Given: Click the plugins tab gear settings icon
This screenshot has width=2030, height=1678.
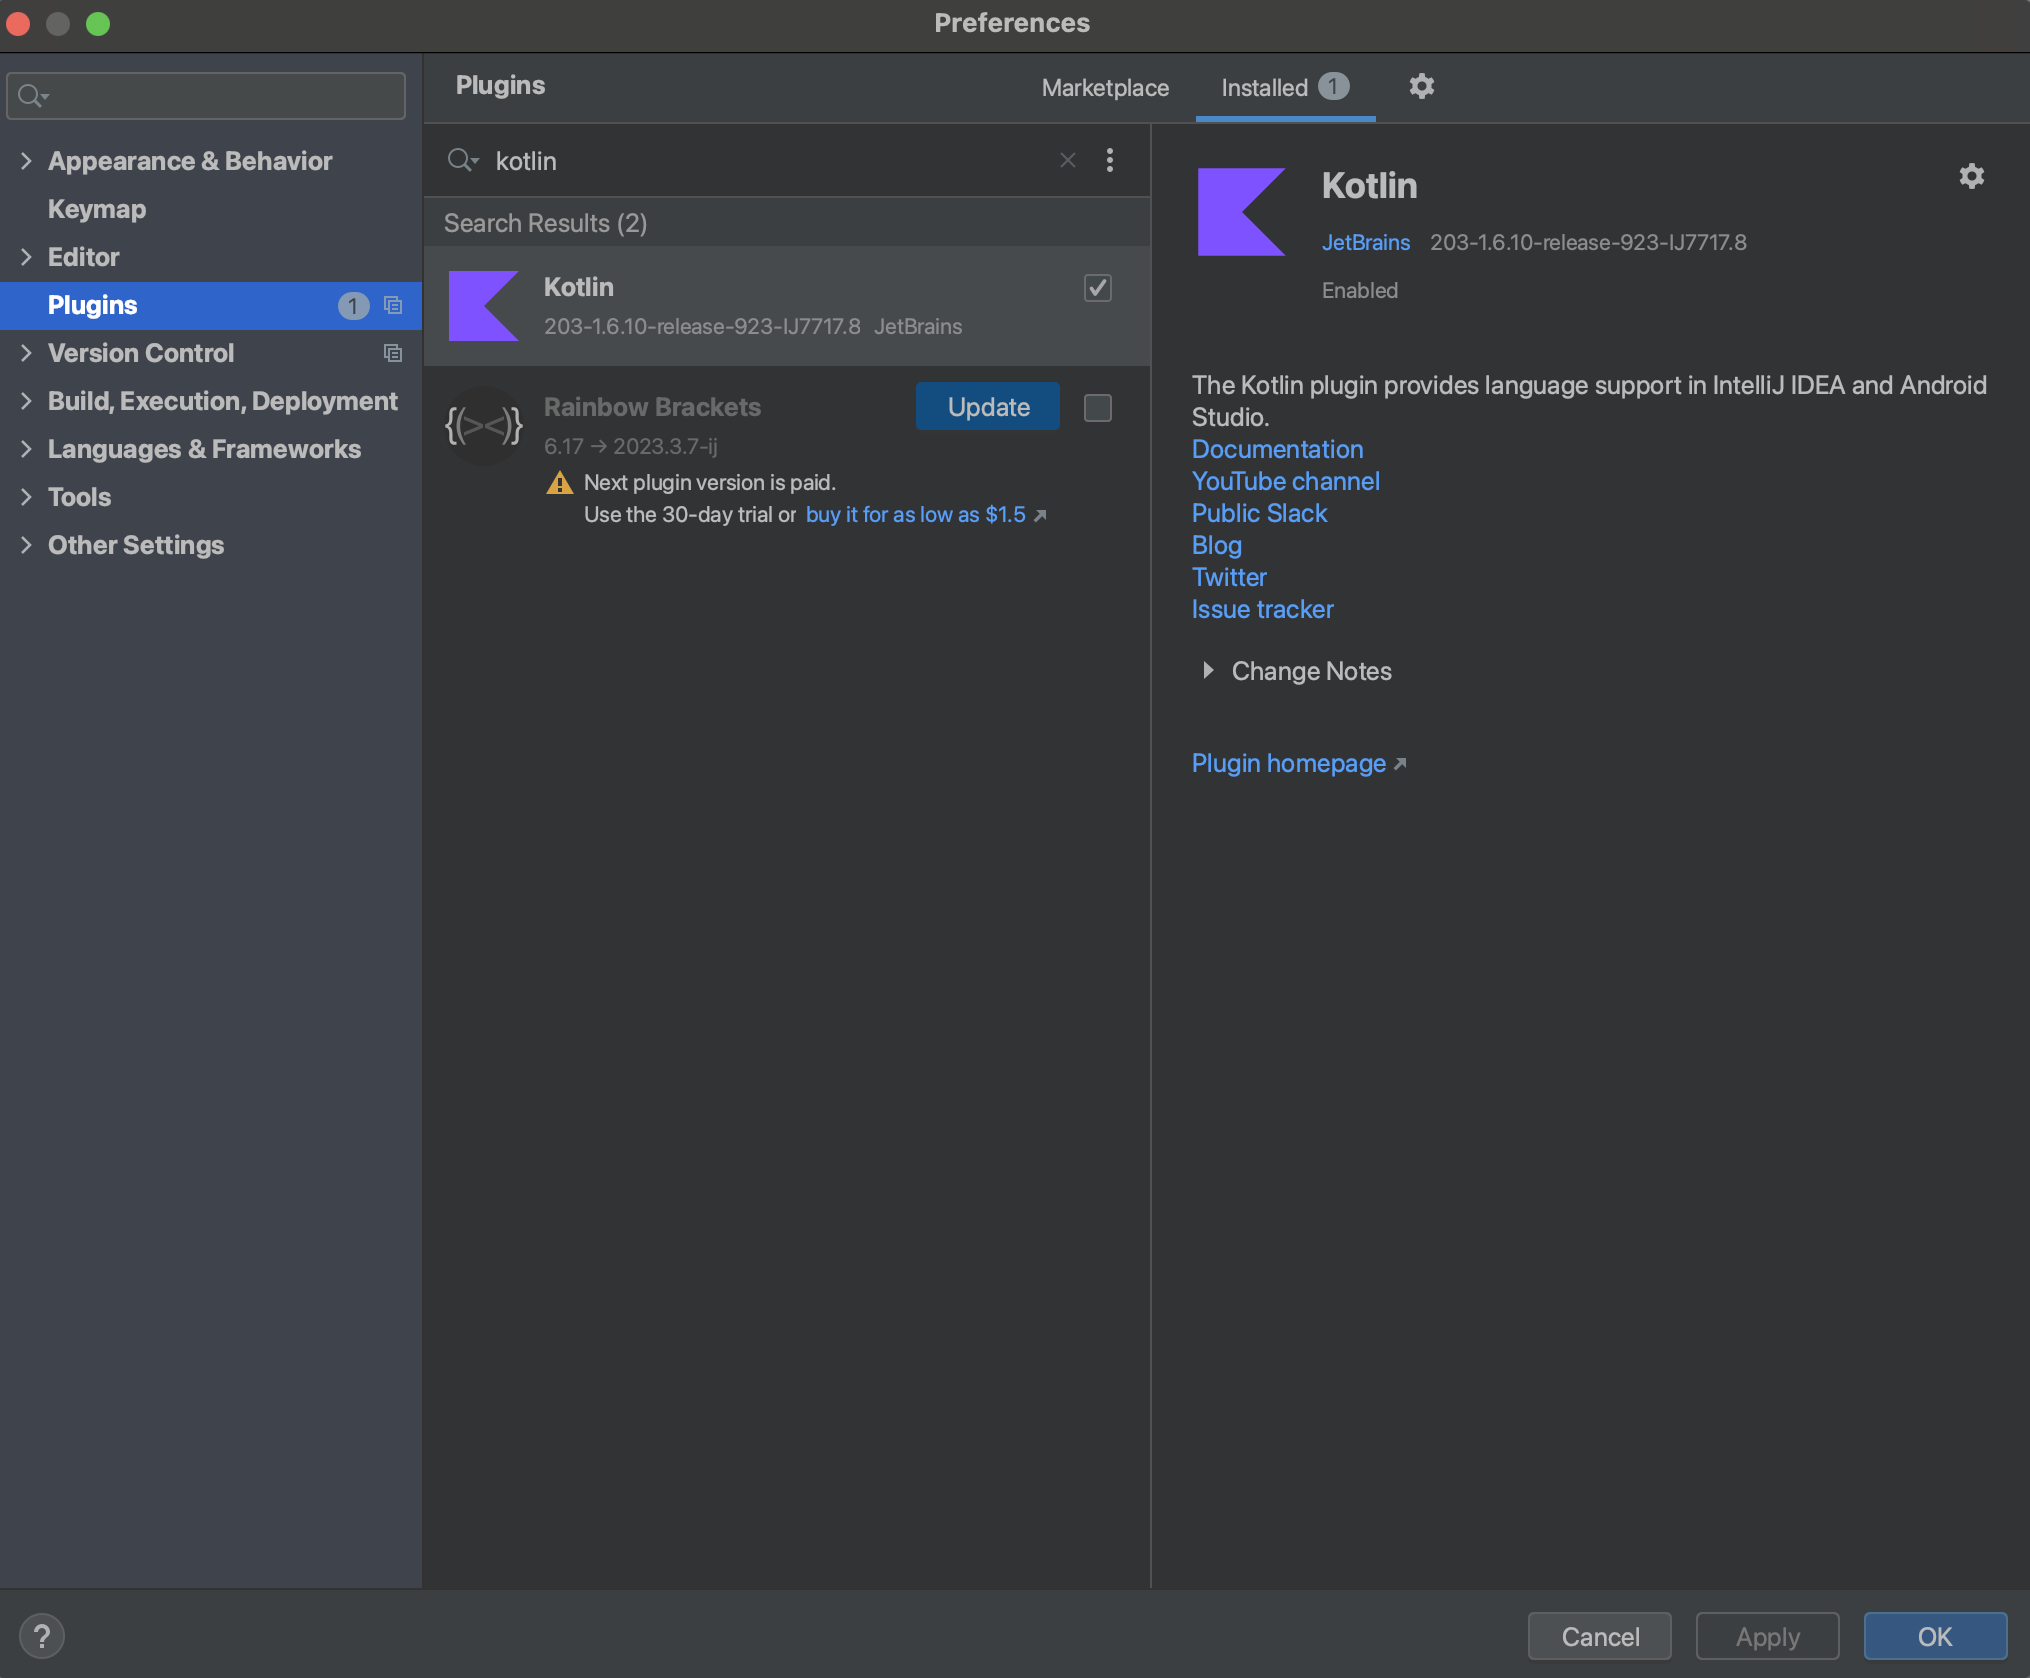Looking at the screenshot, I should point(1421,87).
